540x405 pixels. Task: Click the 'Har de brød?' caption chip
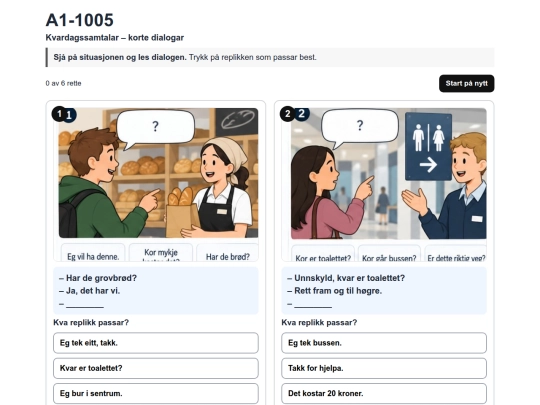pos(227,253)
